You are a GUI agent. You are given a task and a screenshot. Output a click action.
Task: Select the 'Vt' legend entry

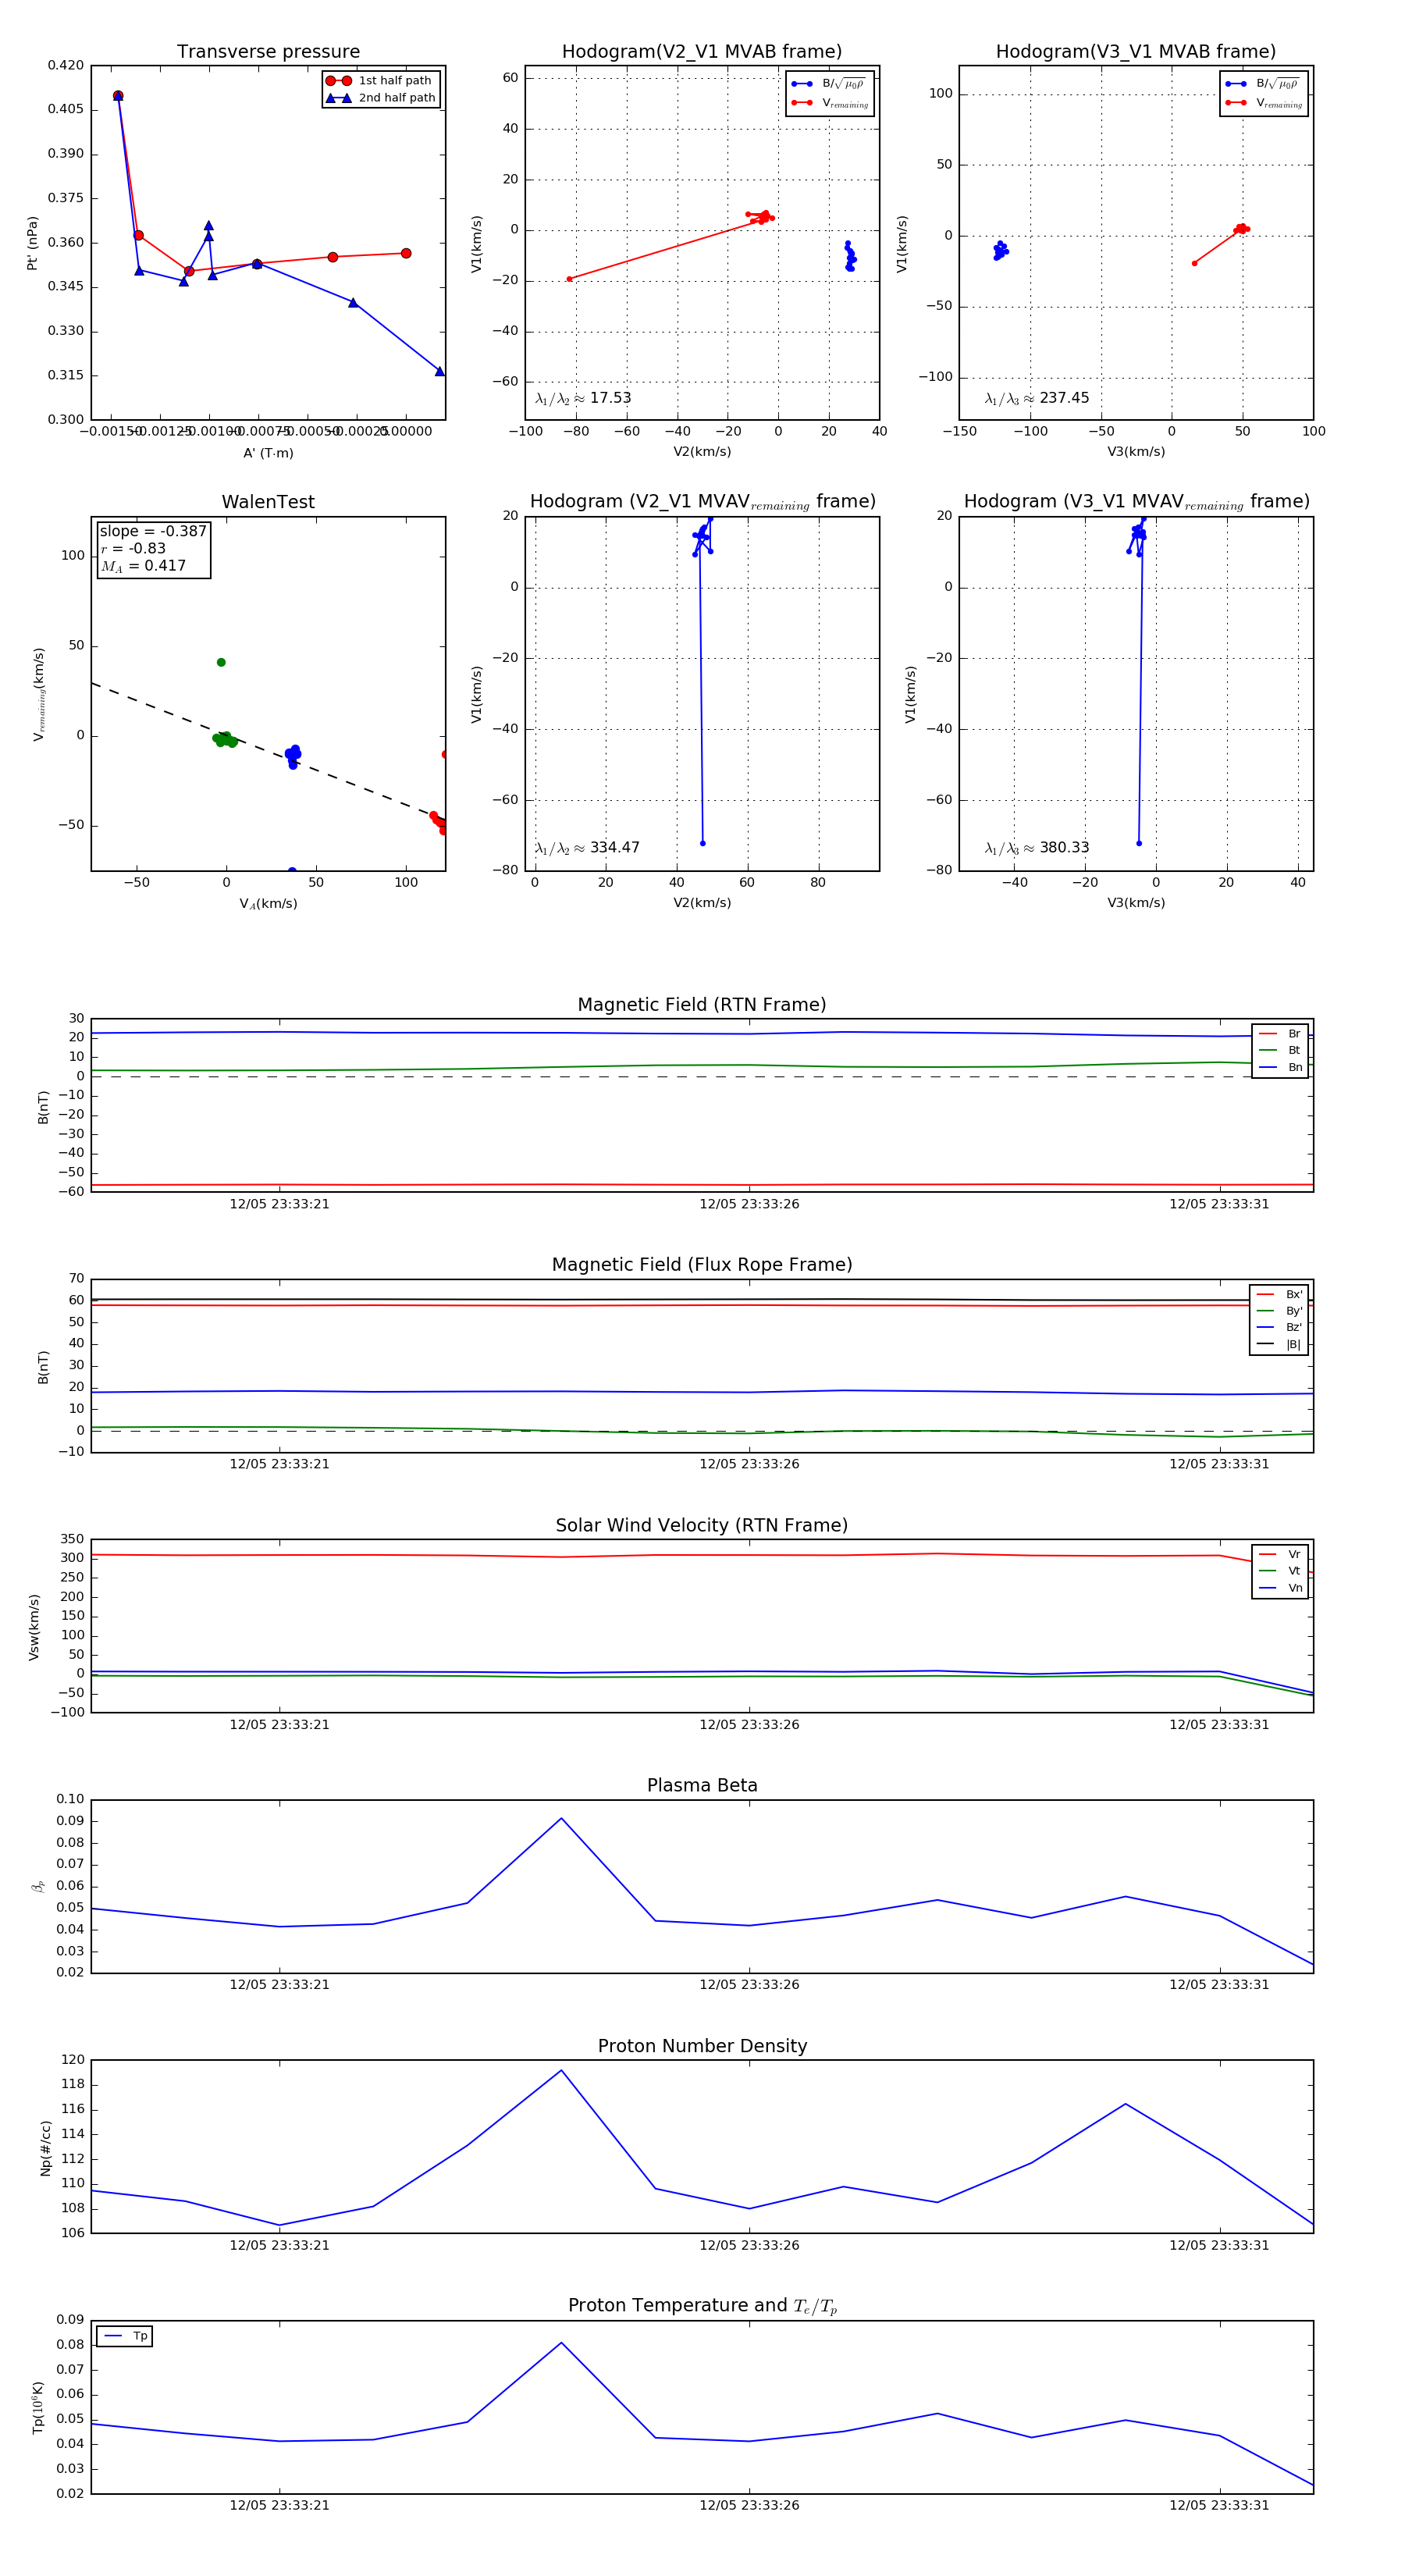(1280, 1571)
